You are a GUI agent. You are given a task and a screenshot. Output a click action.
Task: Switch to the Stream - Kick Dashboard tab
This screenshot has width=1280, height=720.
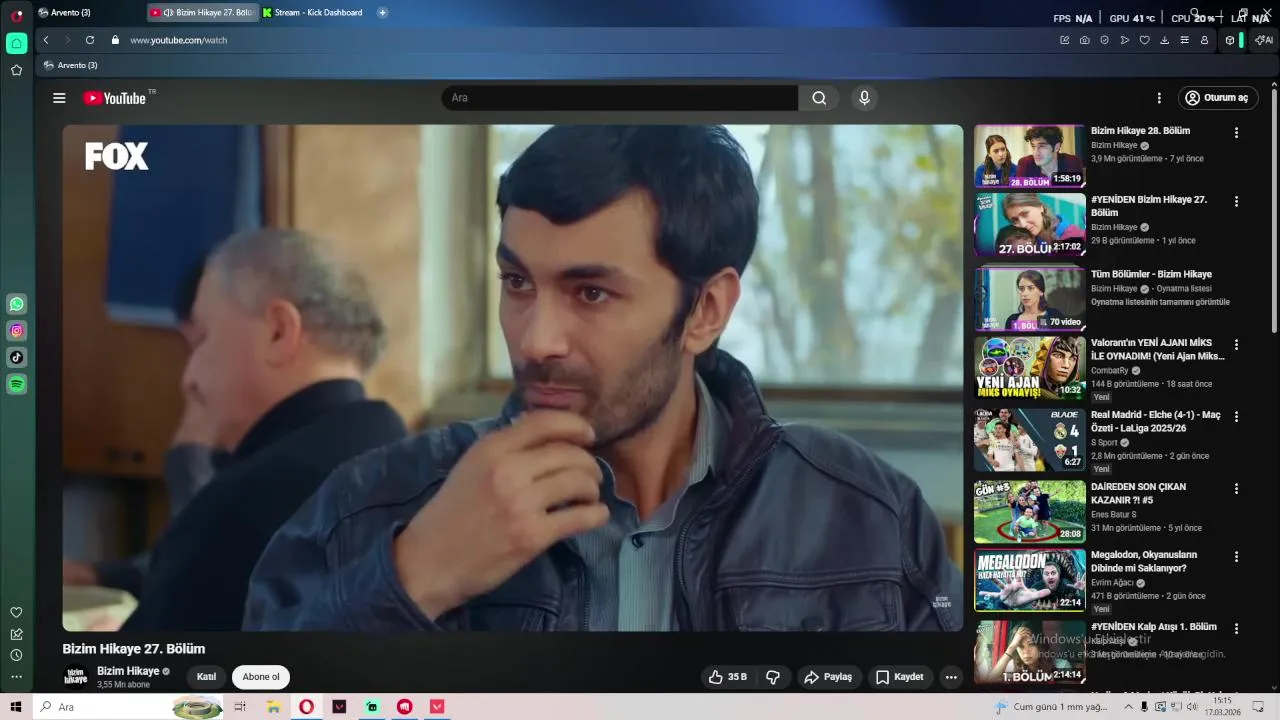coord(315,13)
